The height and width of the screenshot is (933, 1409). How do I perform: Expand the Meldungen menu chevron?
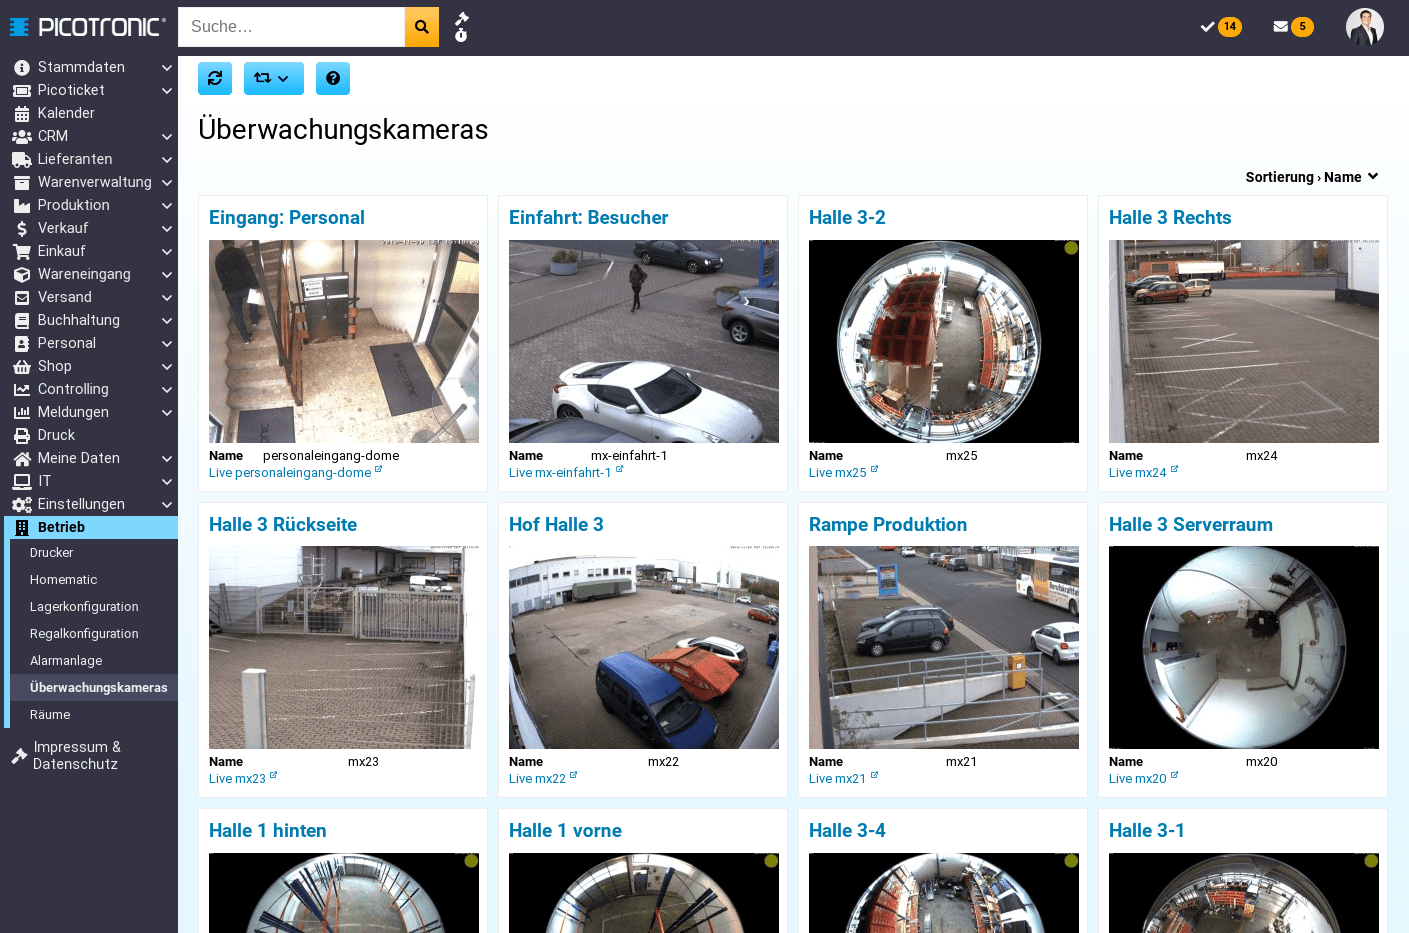pos(167,412)
